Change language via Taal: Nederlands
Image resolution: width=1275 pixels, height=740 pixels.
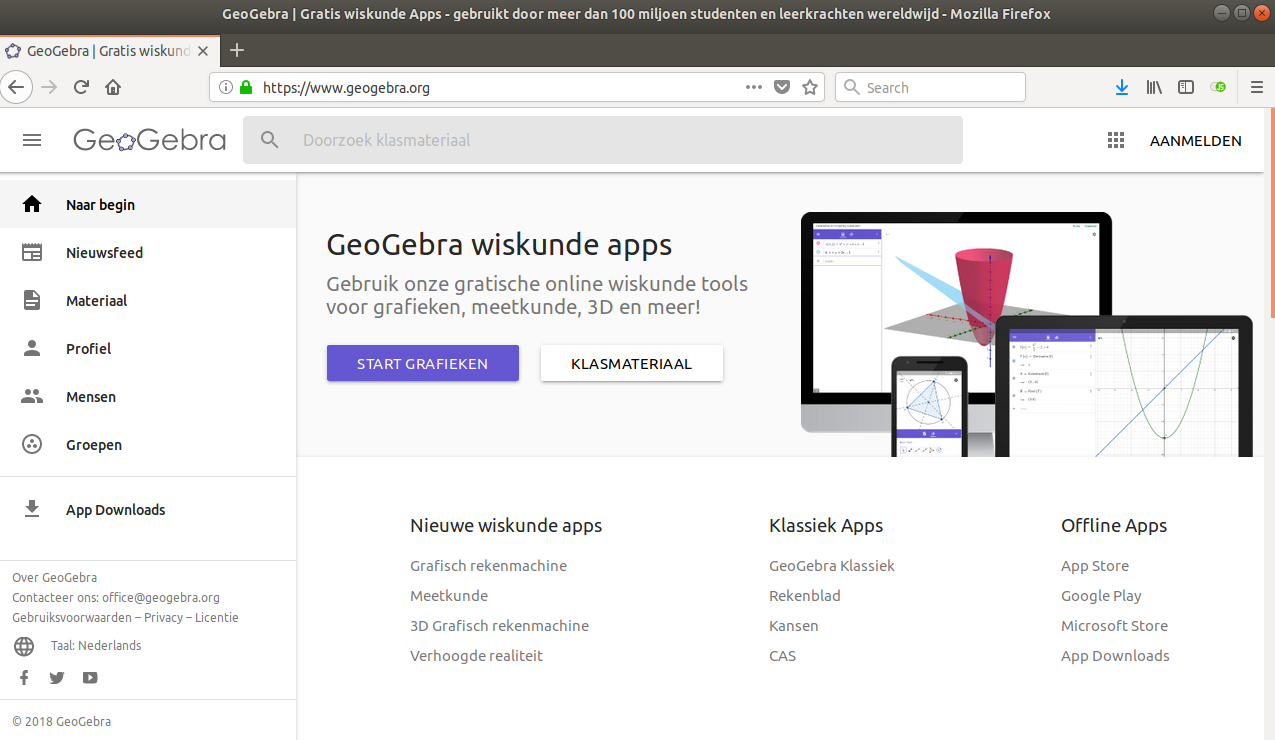(x=96, y=646)
